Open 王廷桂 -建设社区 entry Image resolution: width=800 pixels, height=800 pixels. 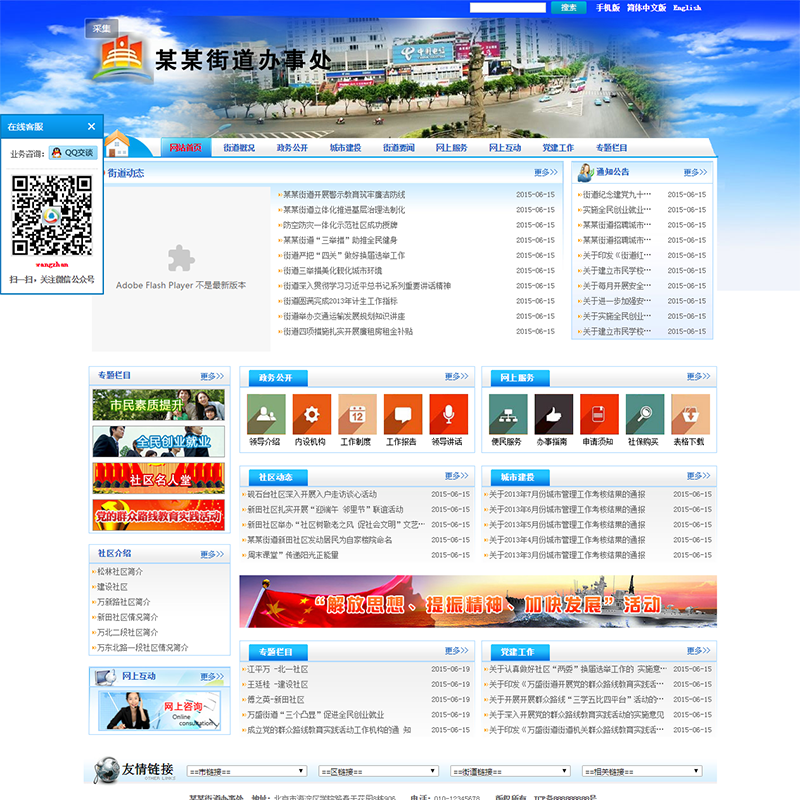pyautogui.click(x=278, y=684)
